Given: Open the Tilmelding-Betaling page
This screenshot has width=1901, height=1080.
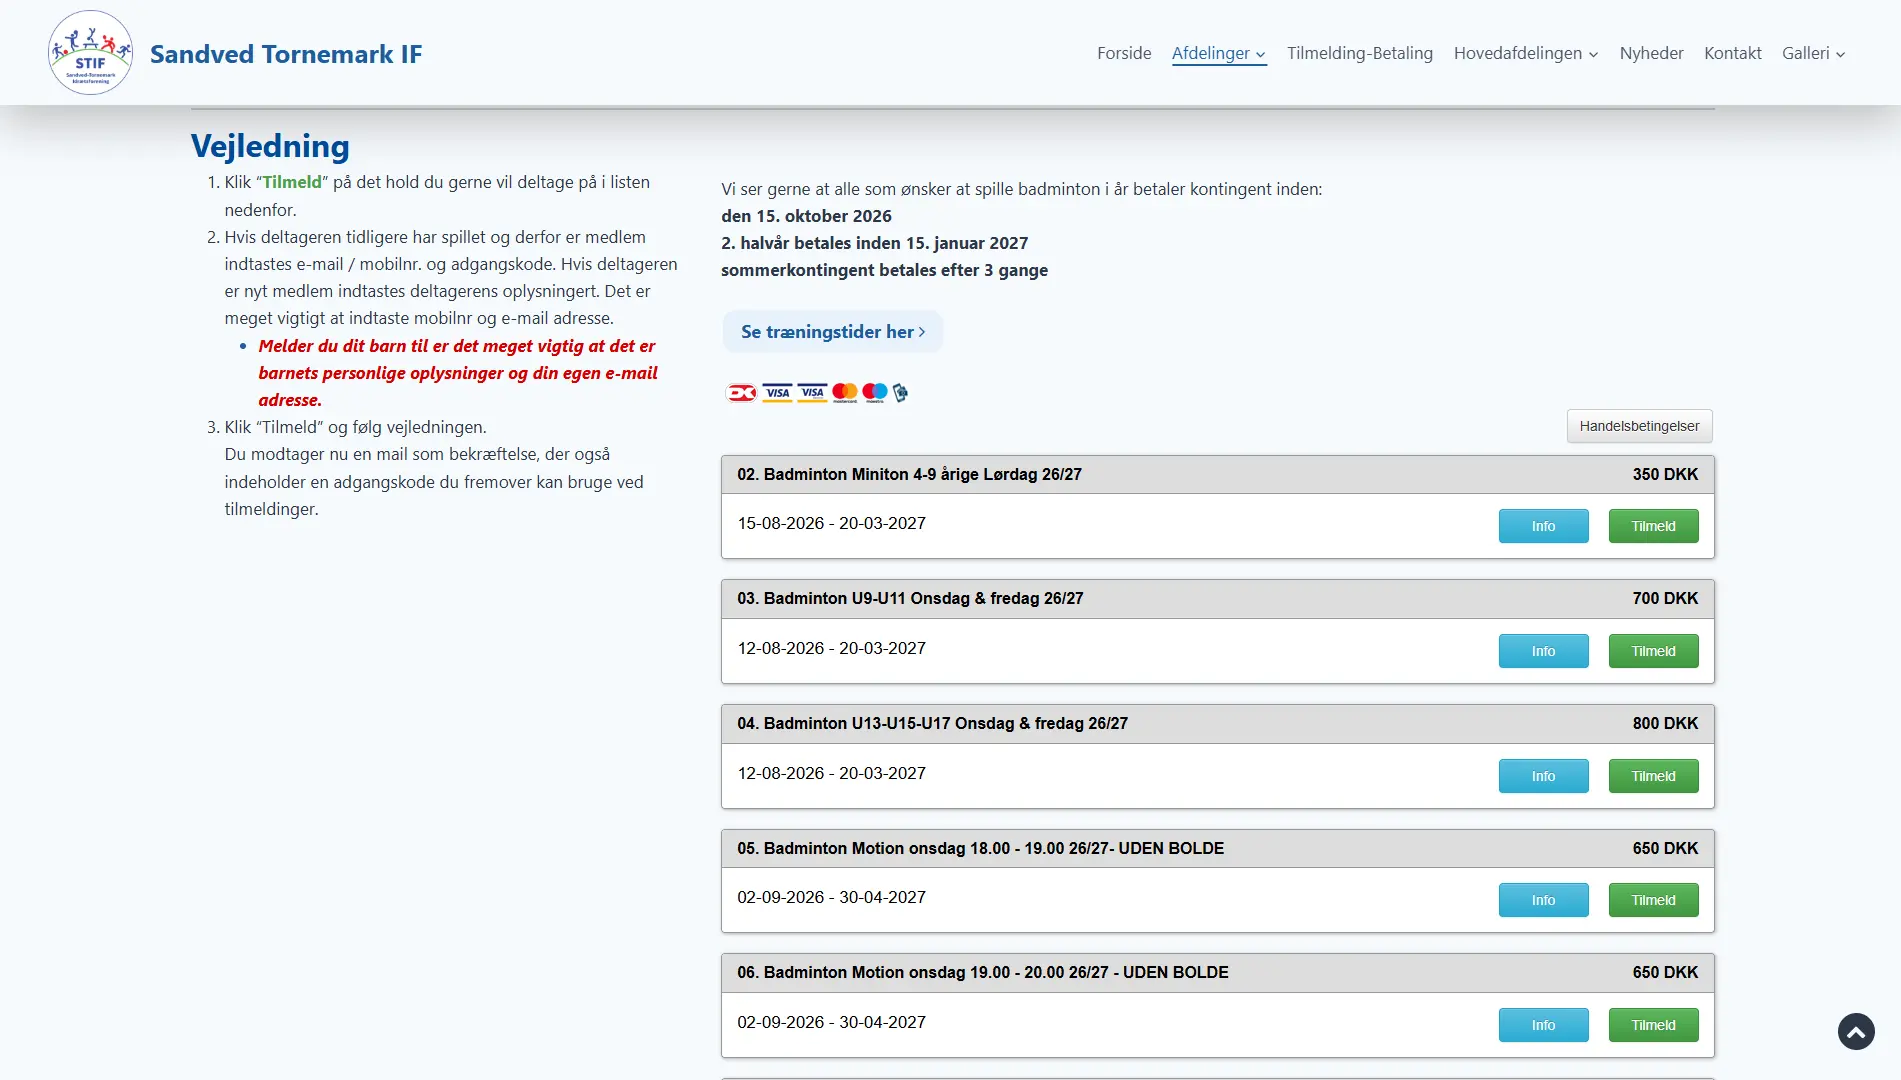Looking at the screenshot, I should pyautogui.click(x=1360, y=53).
